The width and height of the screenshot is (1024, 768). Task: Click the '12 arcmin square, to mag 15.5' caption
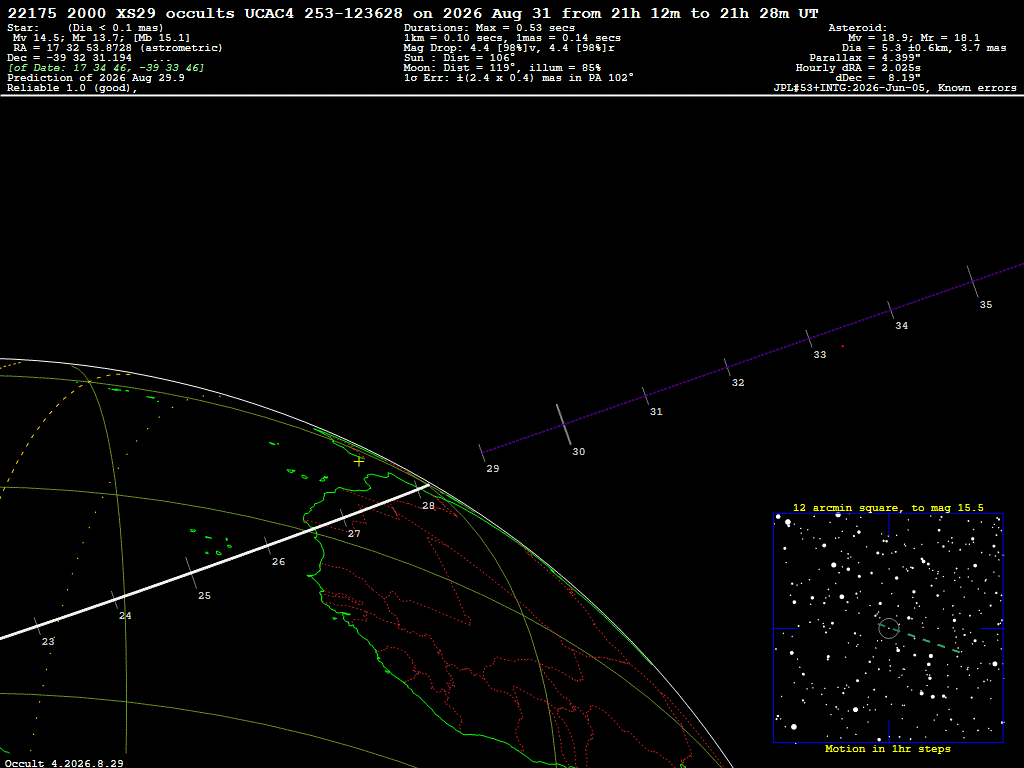(888, 507)
